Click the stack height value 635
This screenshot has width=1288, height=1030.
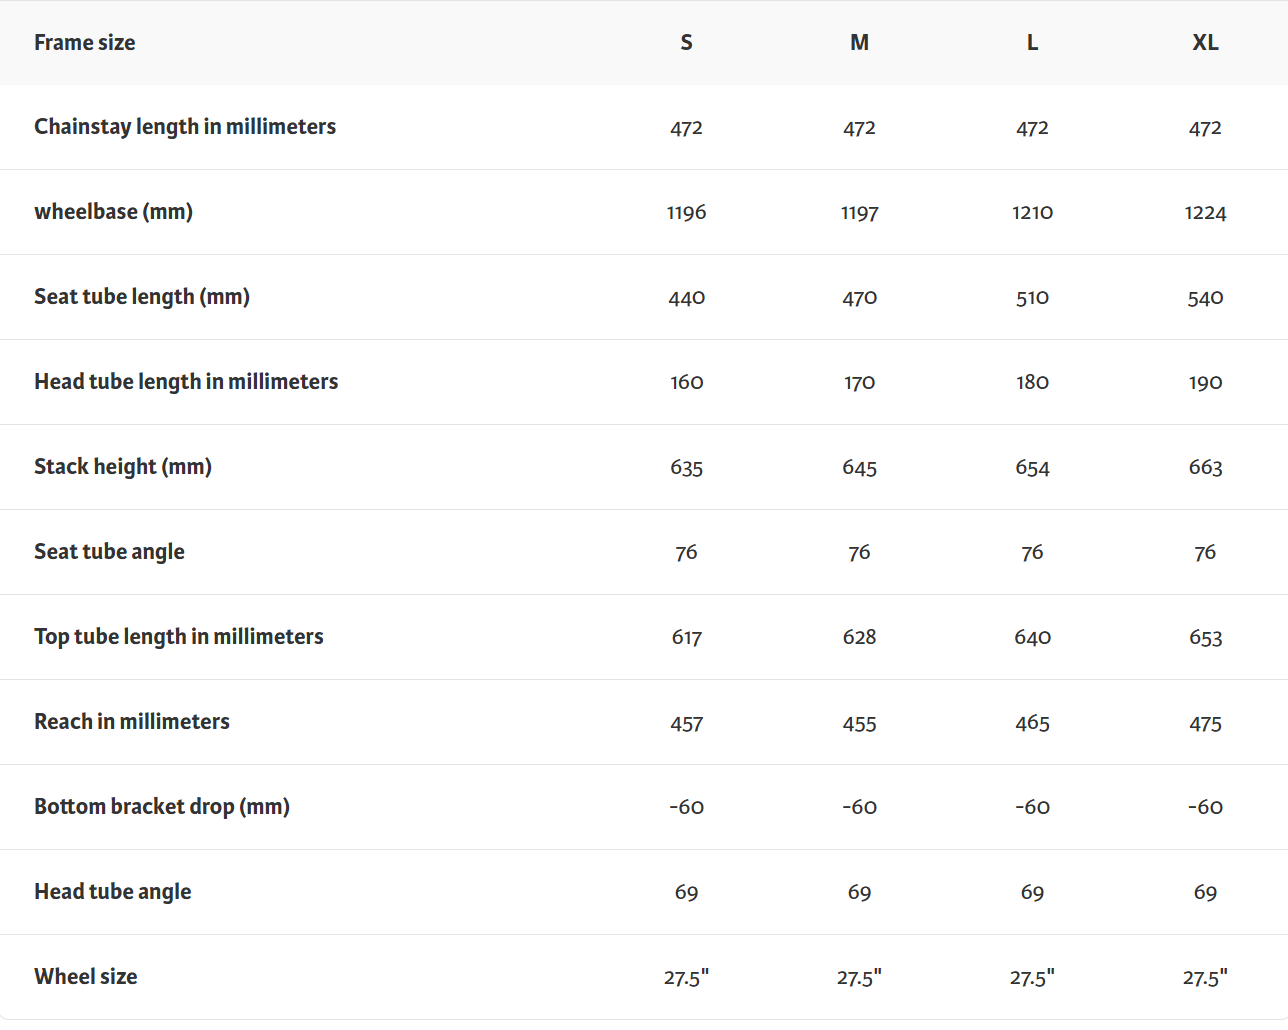(x=686, y=468)
